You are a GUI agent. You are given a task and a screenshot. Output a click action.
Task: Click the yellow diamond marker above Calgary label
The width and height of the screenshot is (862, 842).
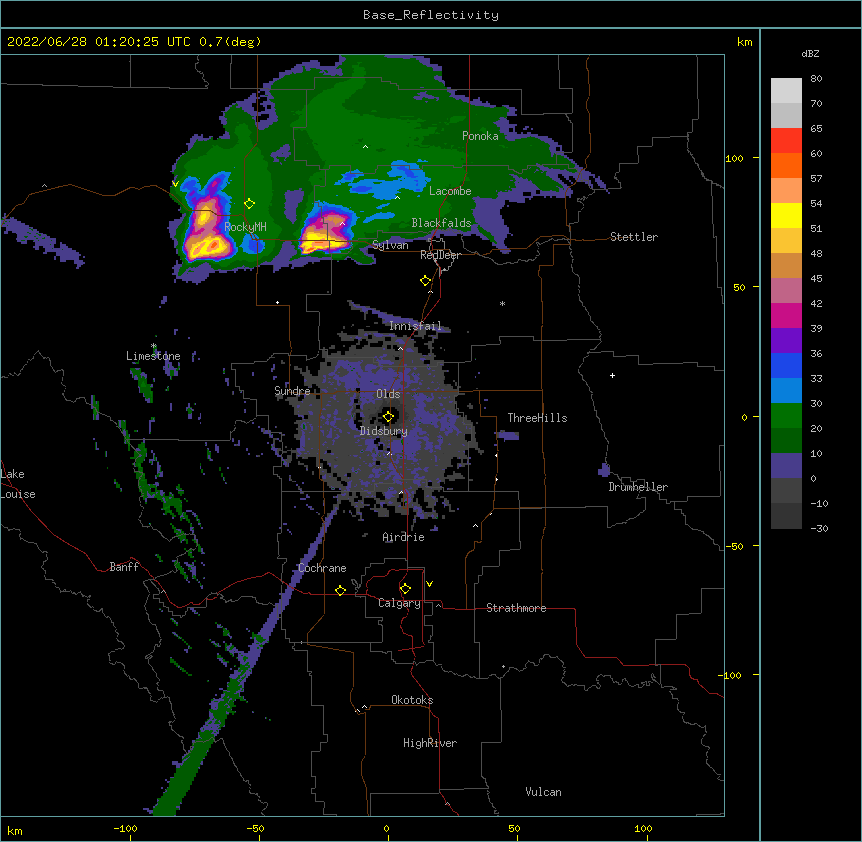click(x=405, y=589)
